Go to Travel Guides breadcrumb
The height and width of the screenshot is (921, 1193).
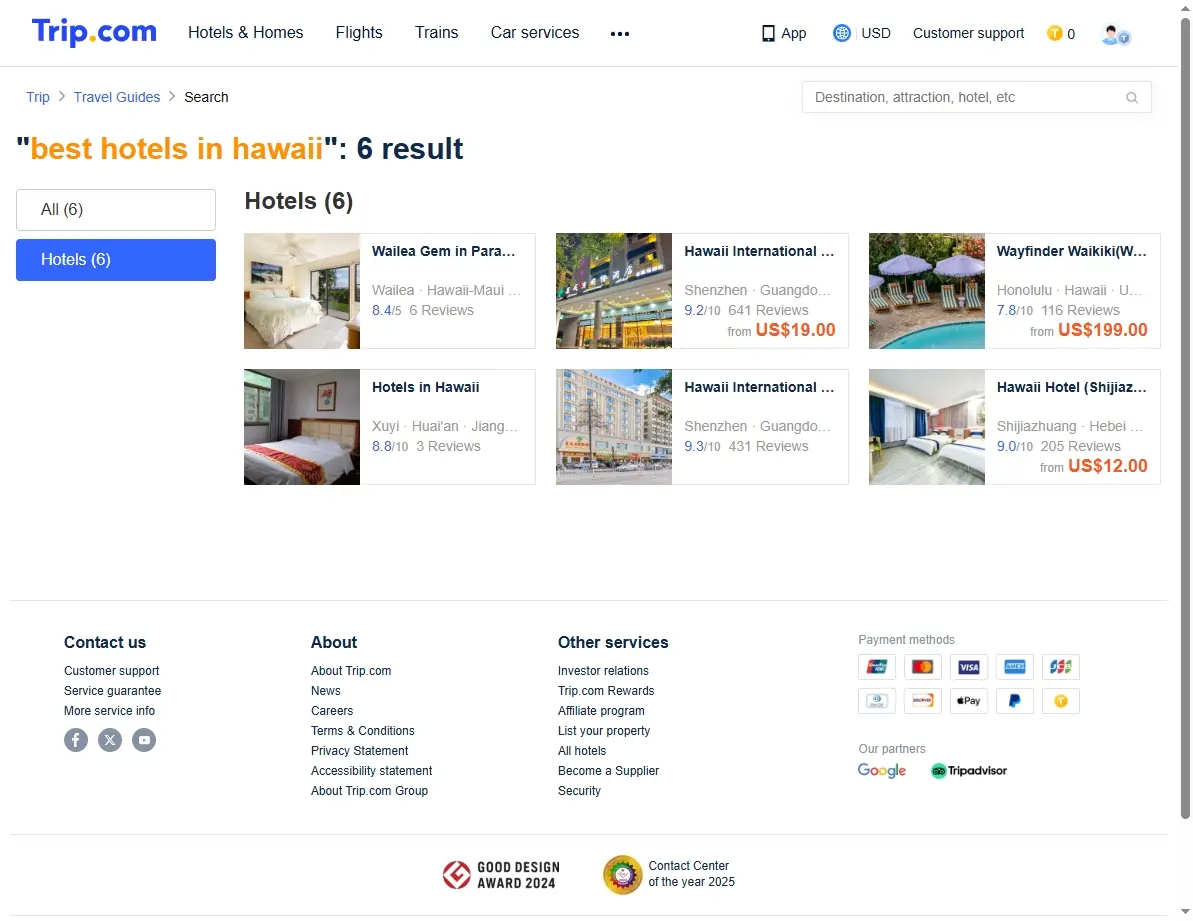pos(117,97)
